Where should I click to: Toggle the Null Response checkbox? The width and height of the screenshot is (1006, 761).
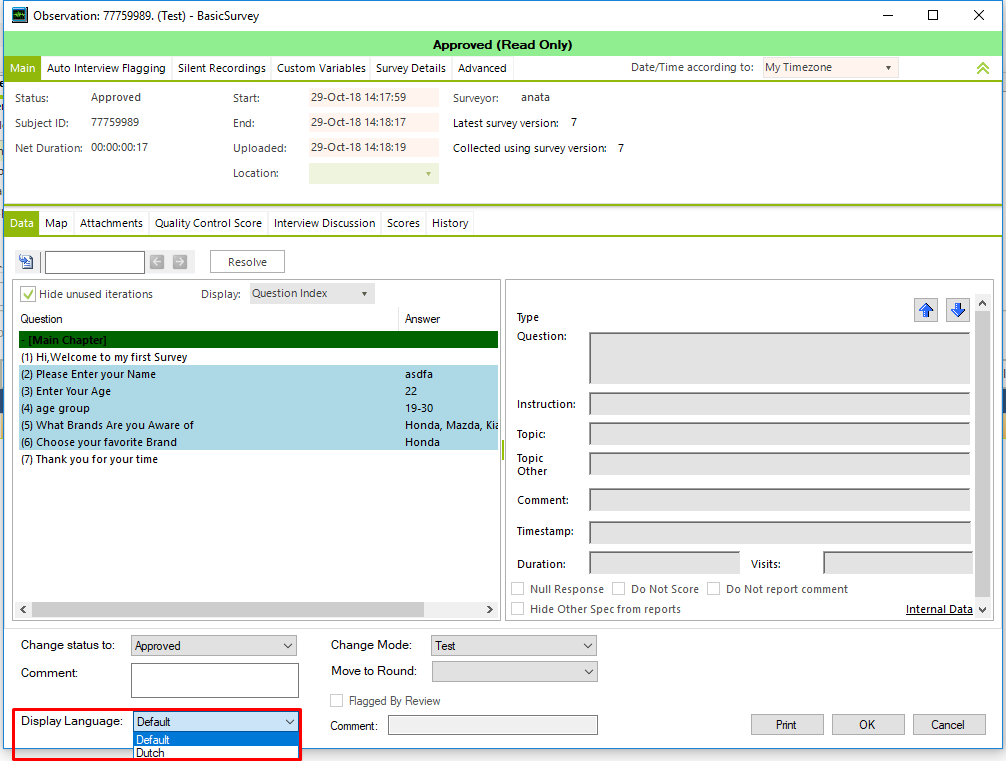518,589
